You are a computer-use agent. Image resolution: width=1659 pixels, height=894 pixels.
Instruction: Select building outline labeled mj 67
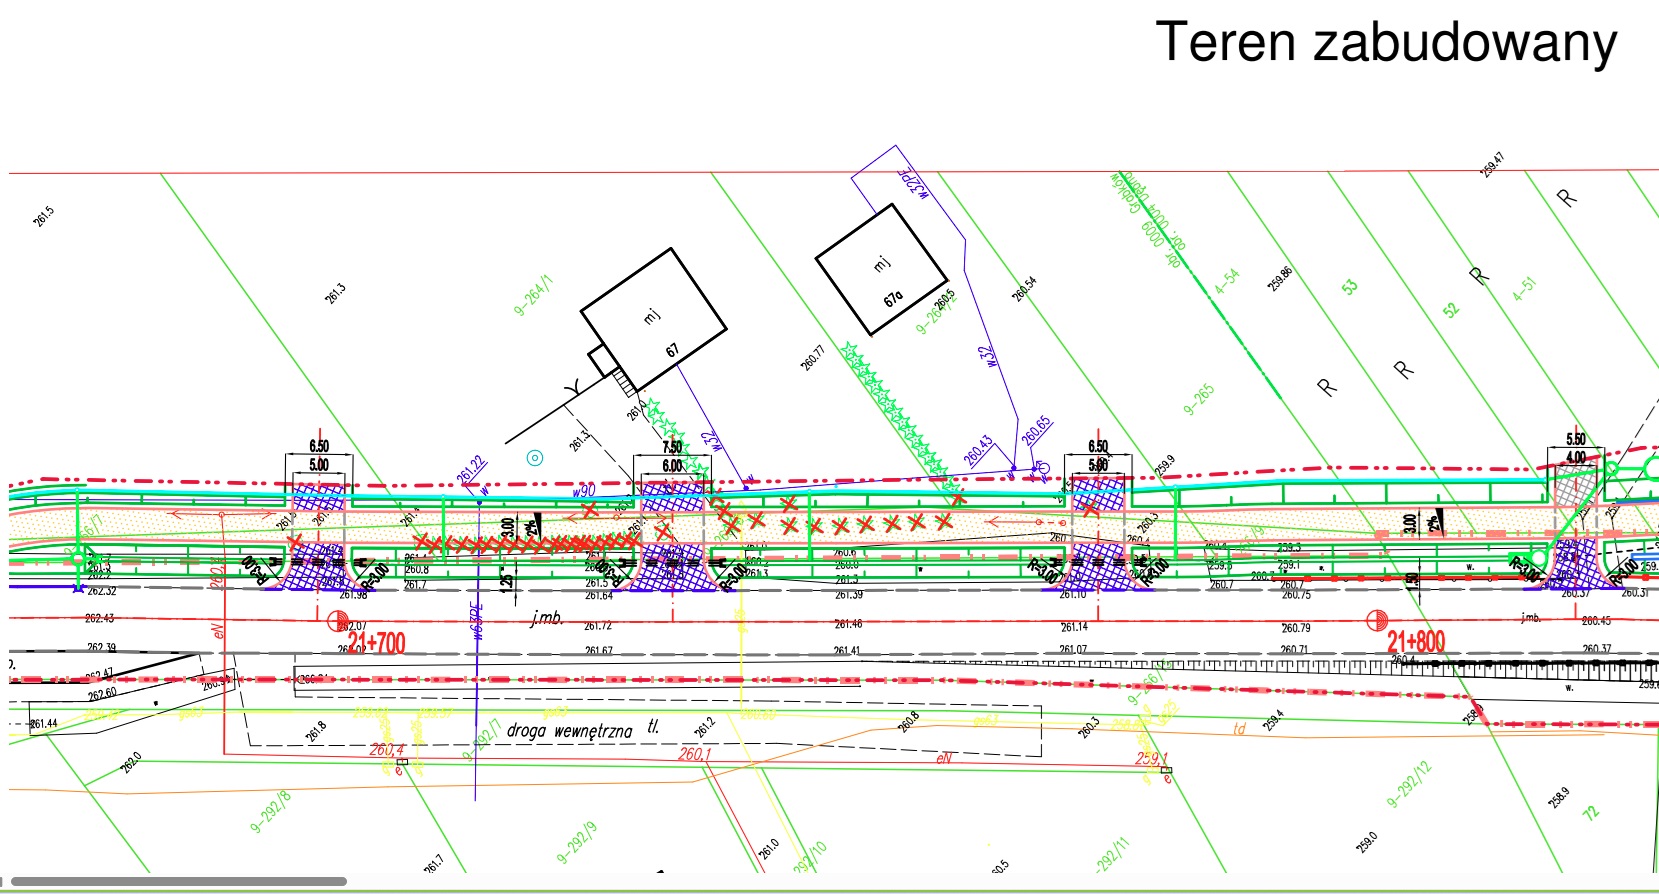[653, 320]
